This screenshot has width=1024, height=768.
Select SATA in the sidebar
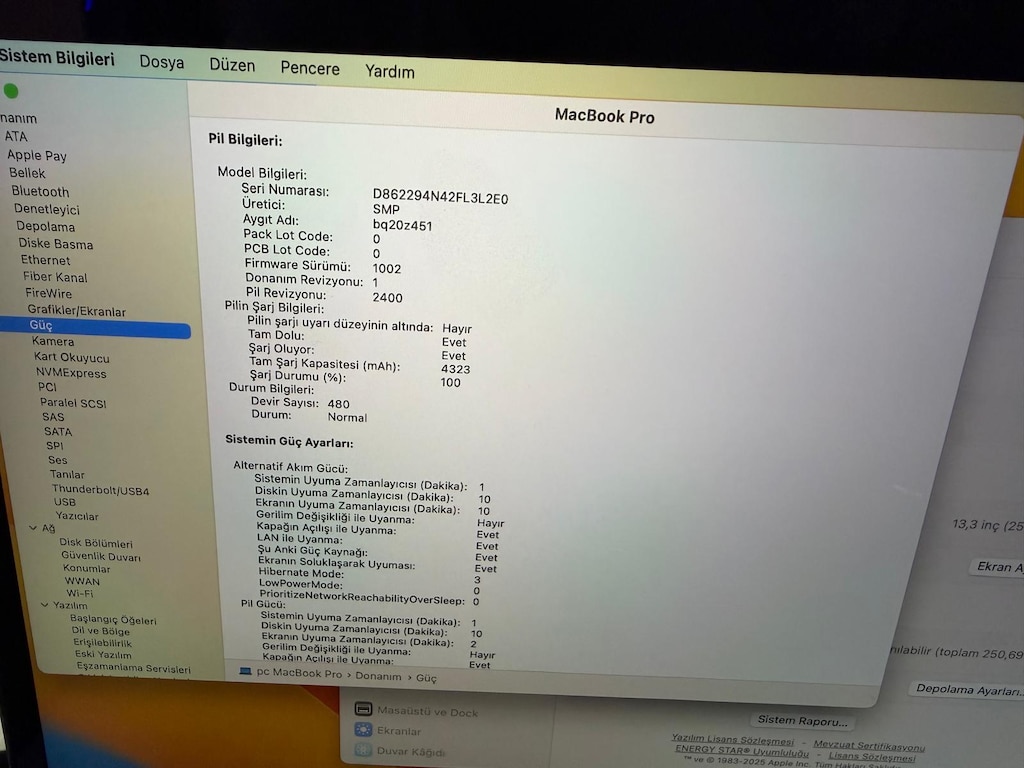[57, 431]
